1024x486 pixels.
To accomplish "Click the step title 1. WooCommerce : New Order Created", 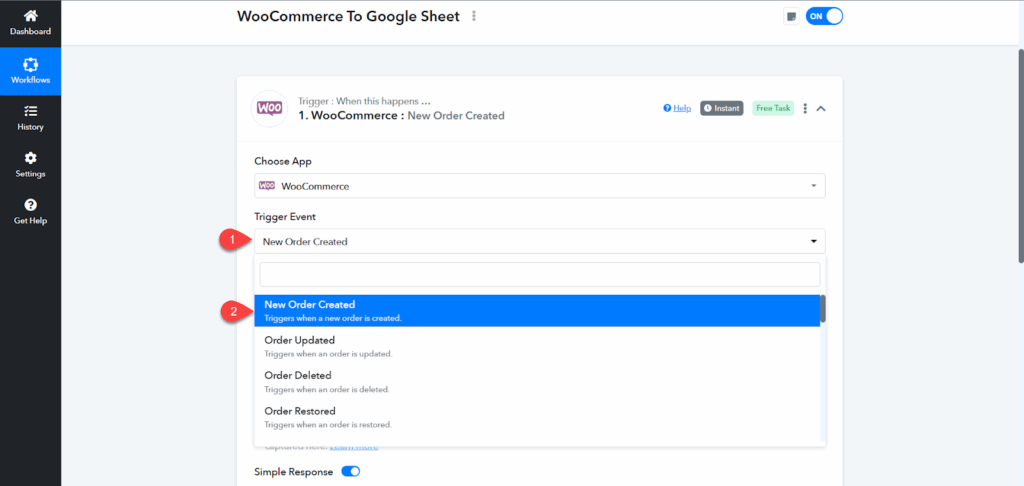I will [x=401, y=116].
